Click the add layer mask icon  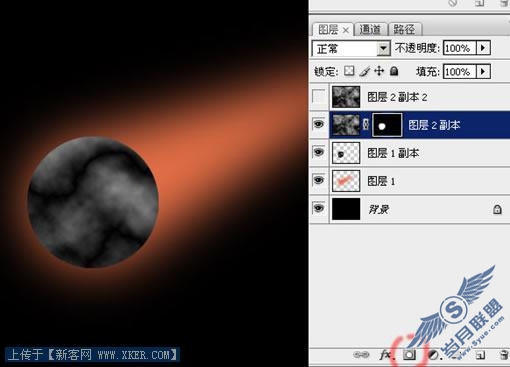(x=409, y=355)
